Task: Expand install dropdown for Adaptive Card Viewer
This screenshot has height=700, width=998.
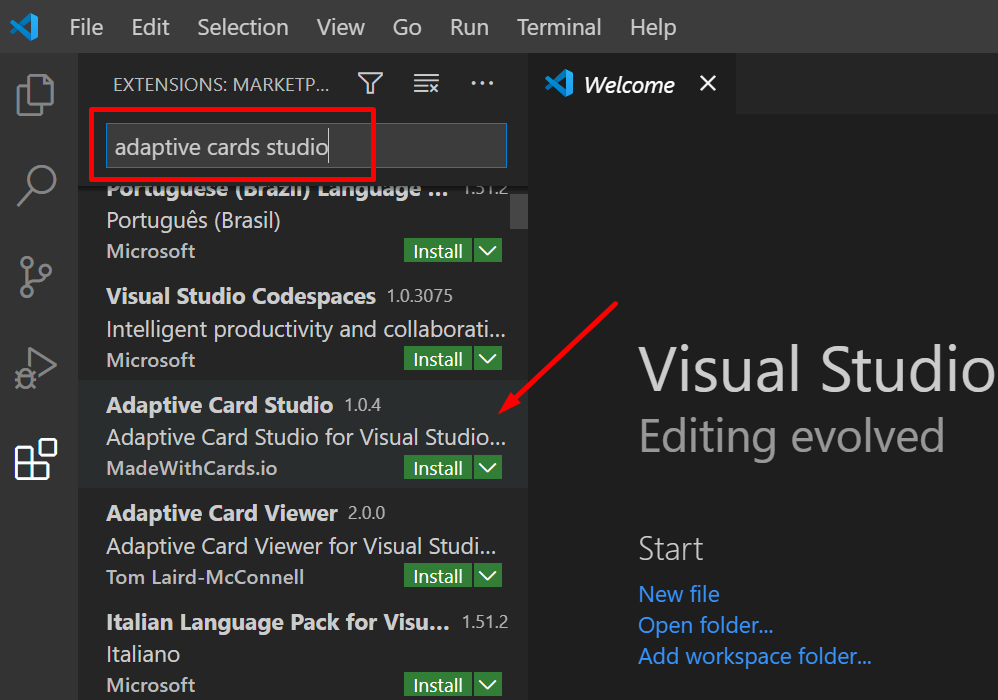Action: coord(488,576)
